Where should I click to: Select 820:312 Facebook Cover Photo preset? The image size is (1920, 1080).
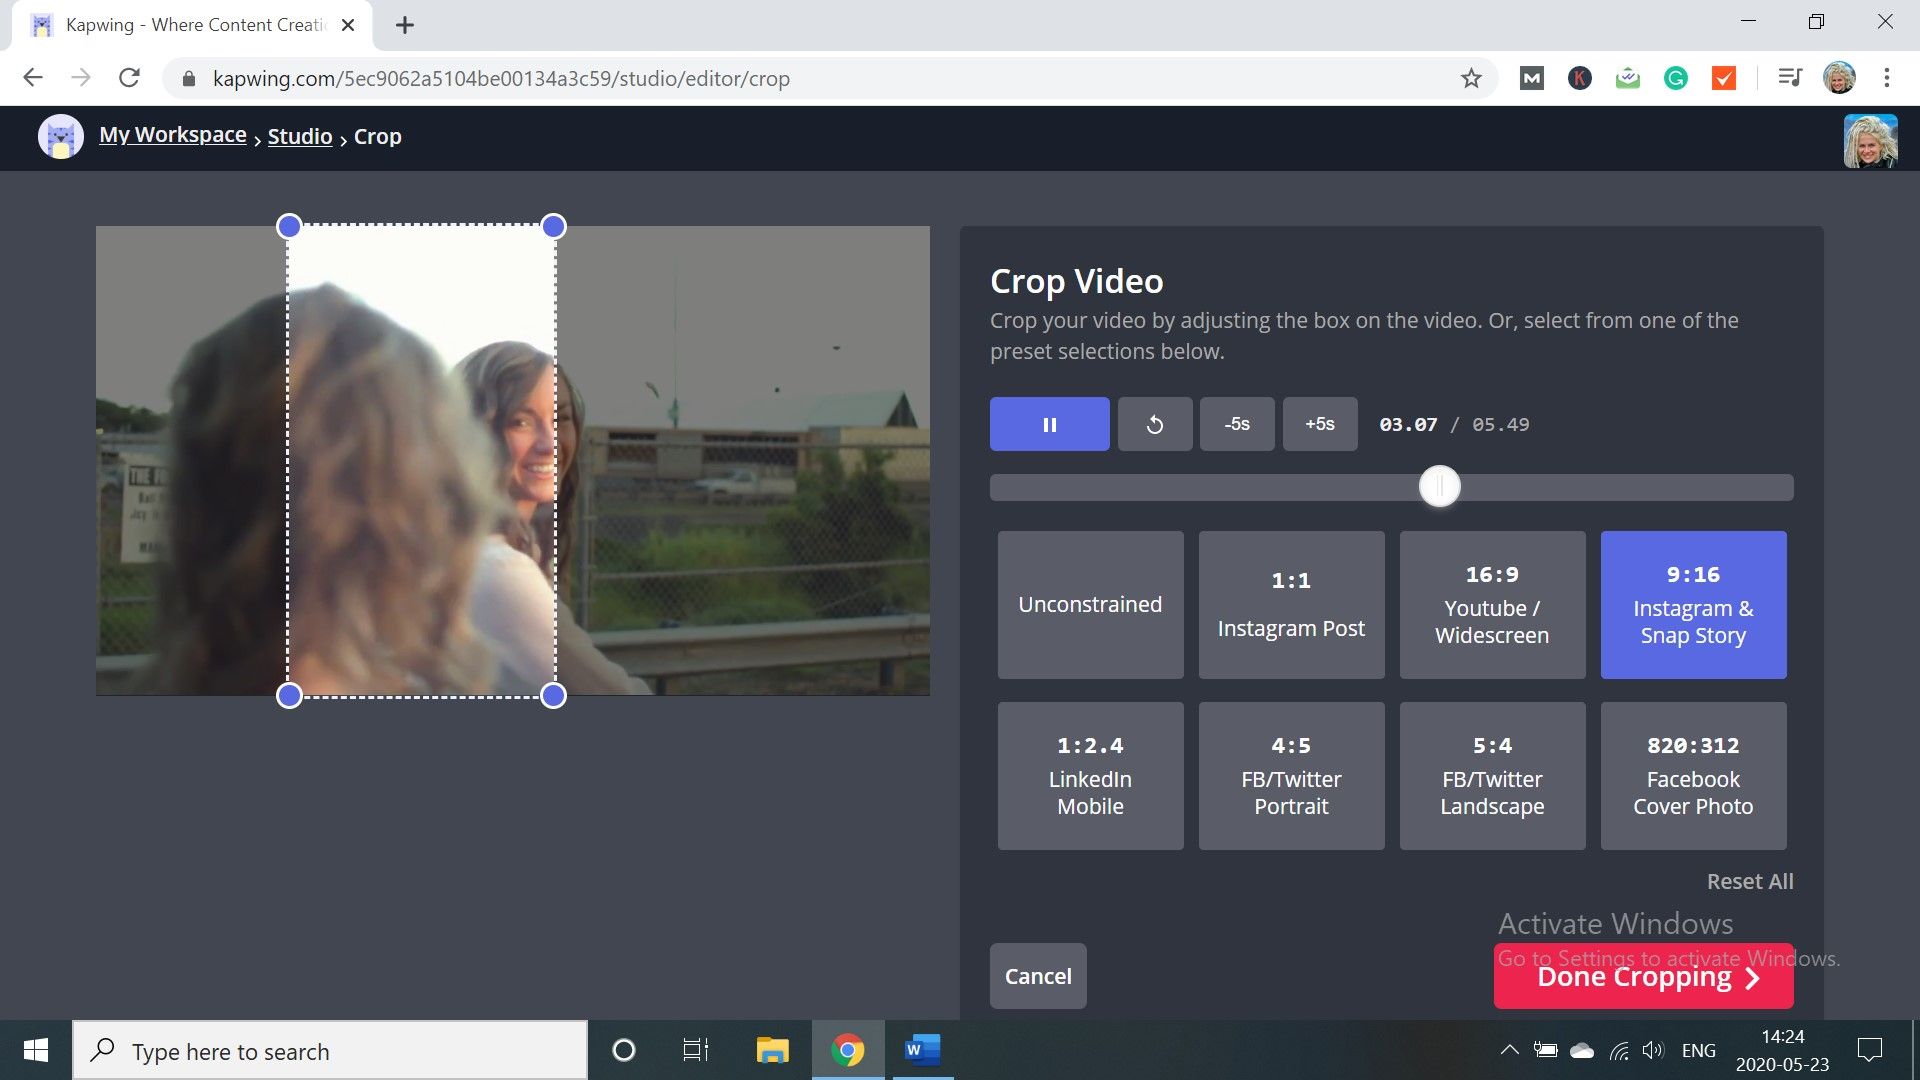point(1693,776)
